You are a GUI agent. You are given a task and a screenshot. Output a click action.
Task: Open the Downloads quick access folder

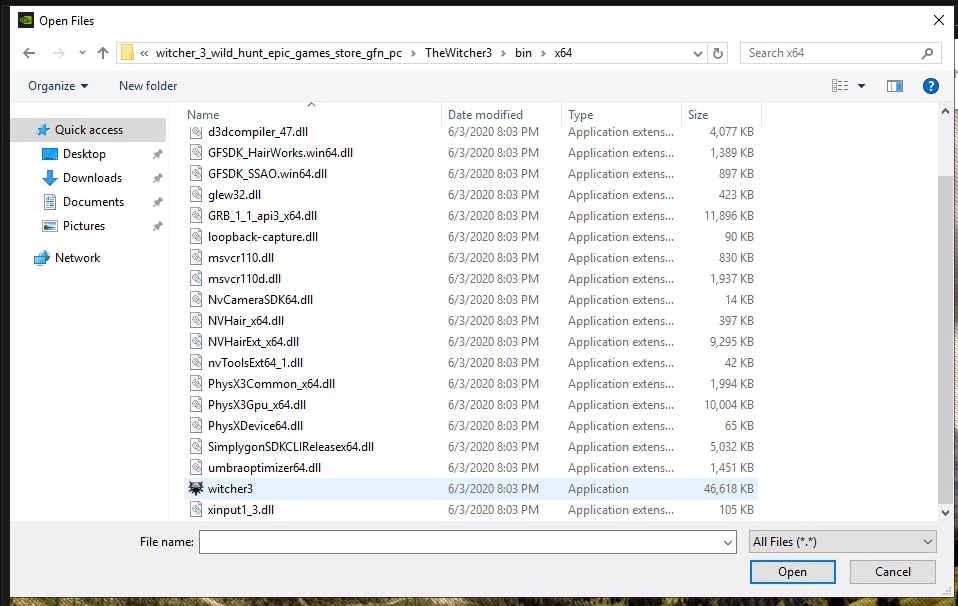92,178
